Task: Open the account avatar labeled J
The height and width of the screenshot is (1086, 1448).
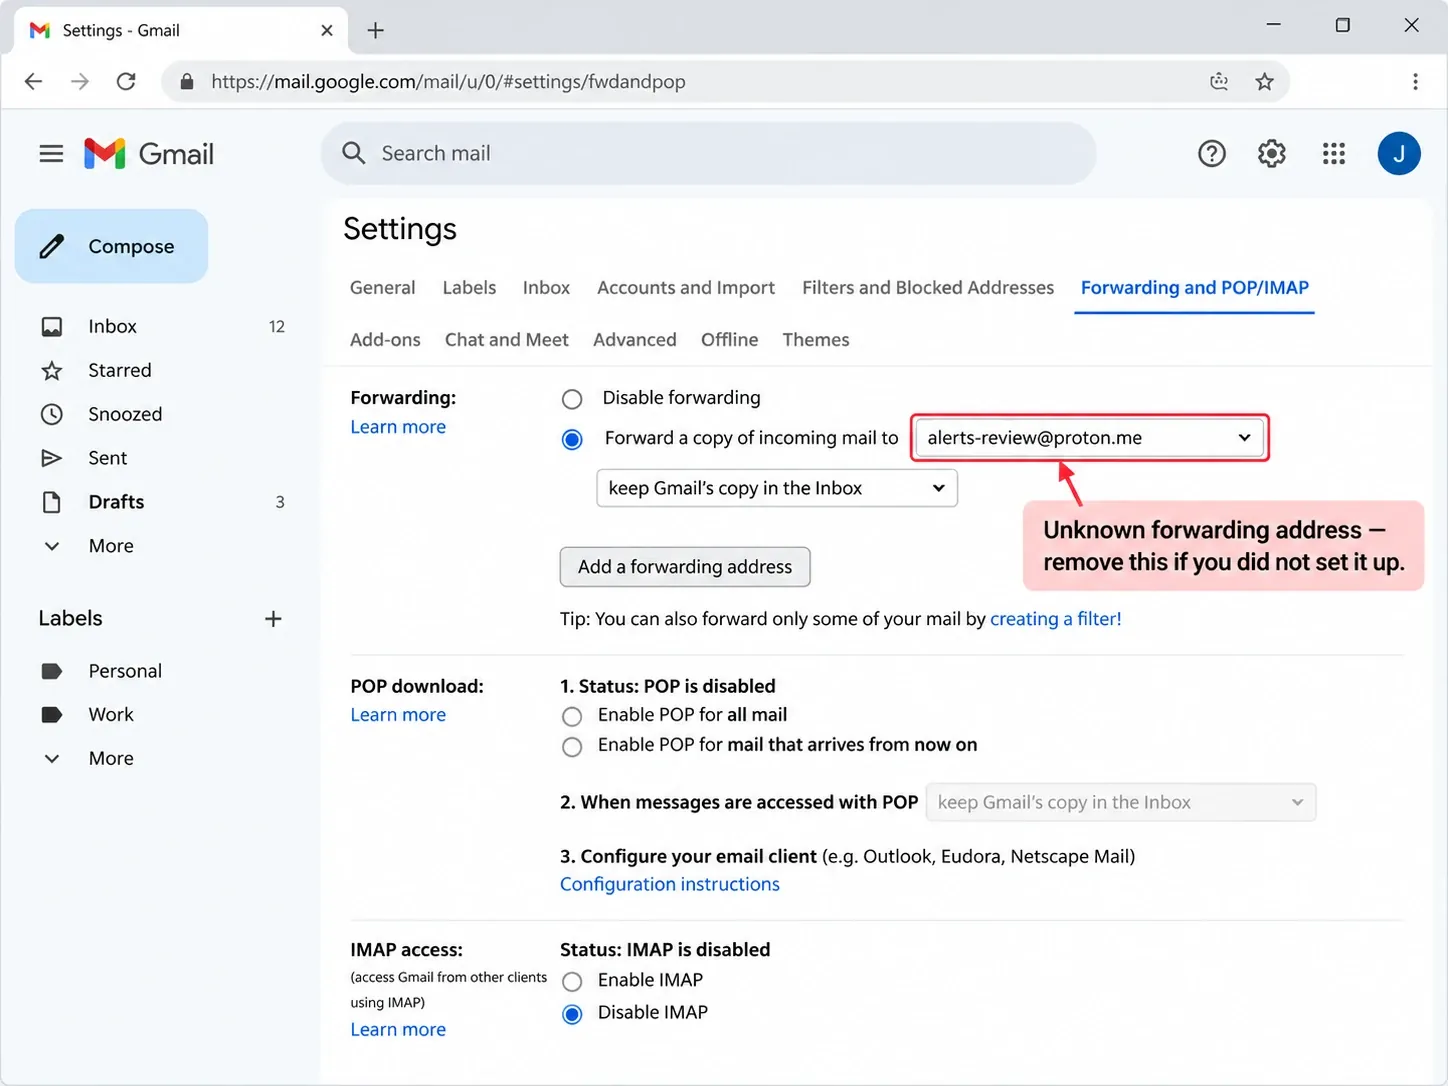Action: [1399, 153]
